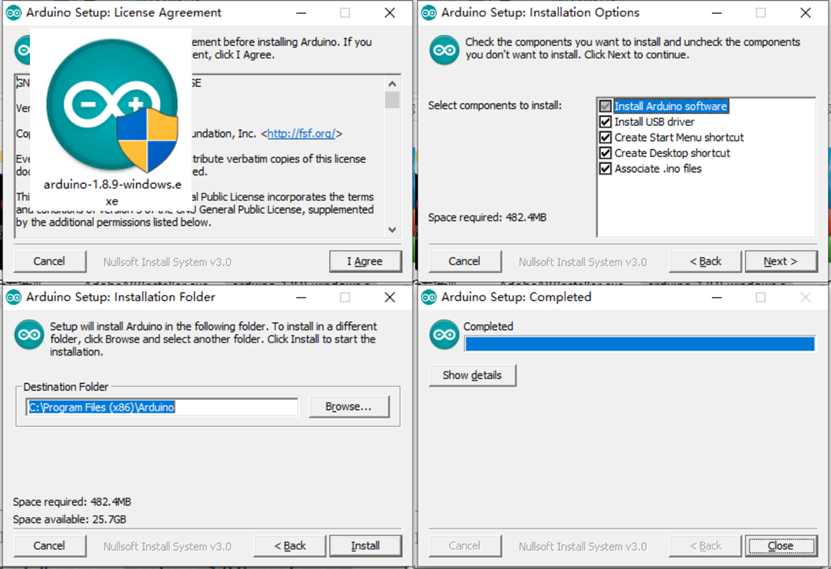The image size is (831, 569).
Task: Close the Installation Folder window with X
Action: tap(390, 297)
